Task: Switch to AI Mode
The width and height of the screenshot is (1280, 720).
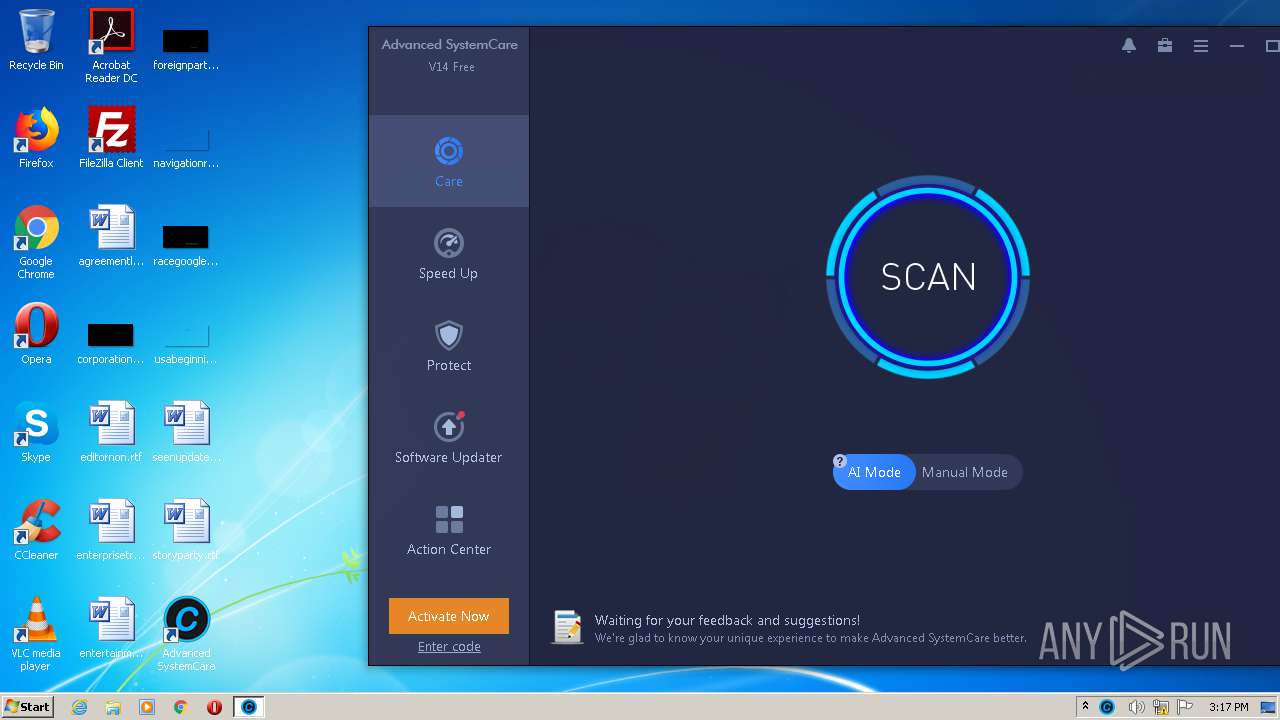Action: (874, 472)
